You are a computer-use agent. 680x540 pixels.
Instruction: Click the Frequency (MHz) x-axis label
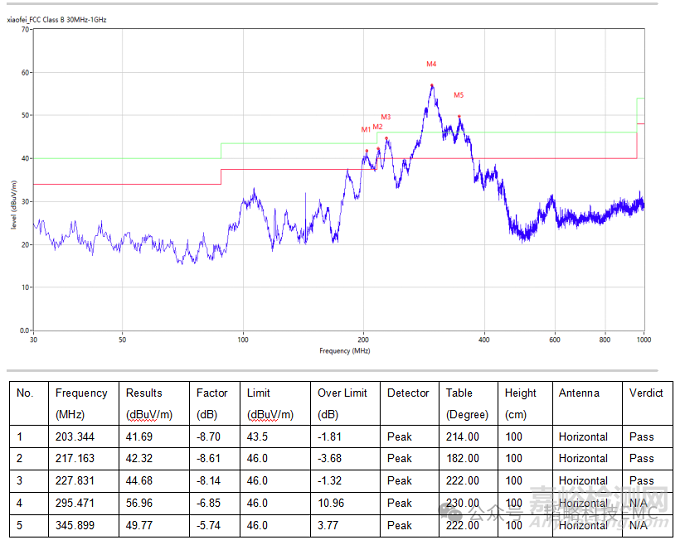pyautogui.click(x=345, y=351)
